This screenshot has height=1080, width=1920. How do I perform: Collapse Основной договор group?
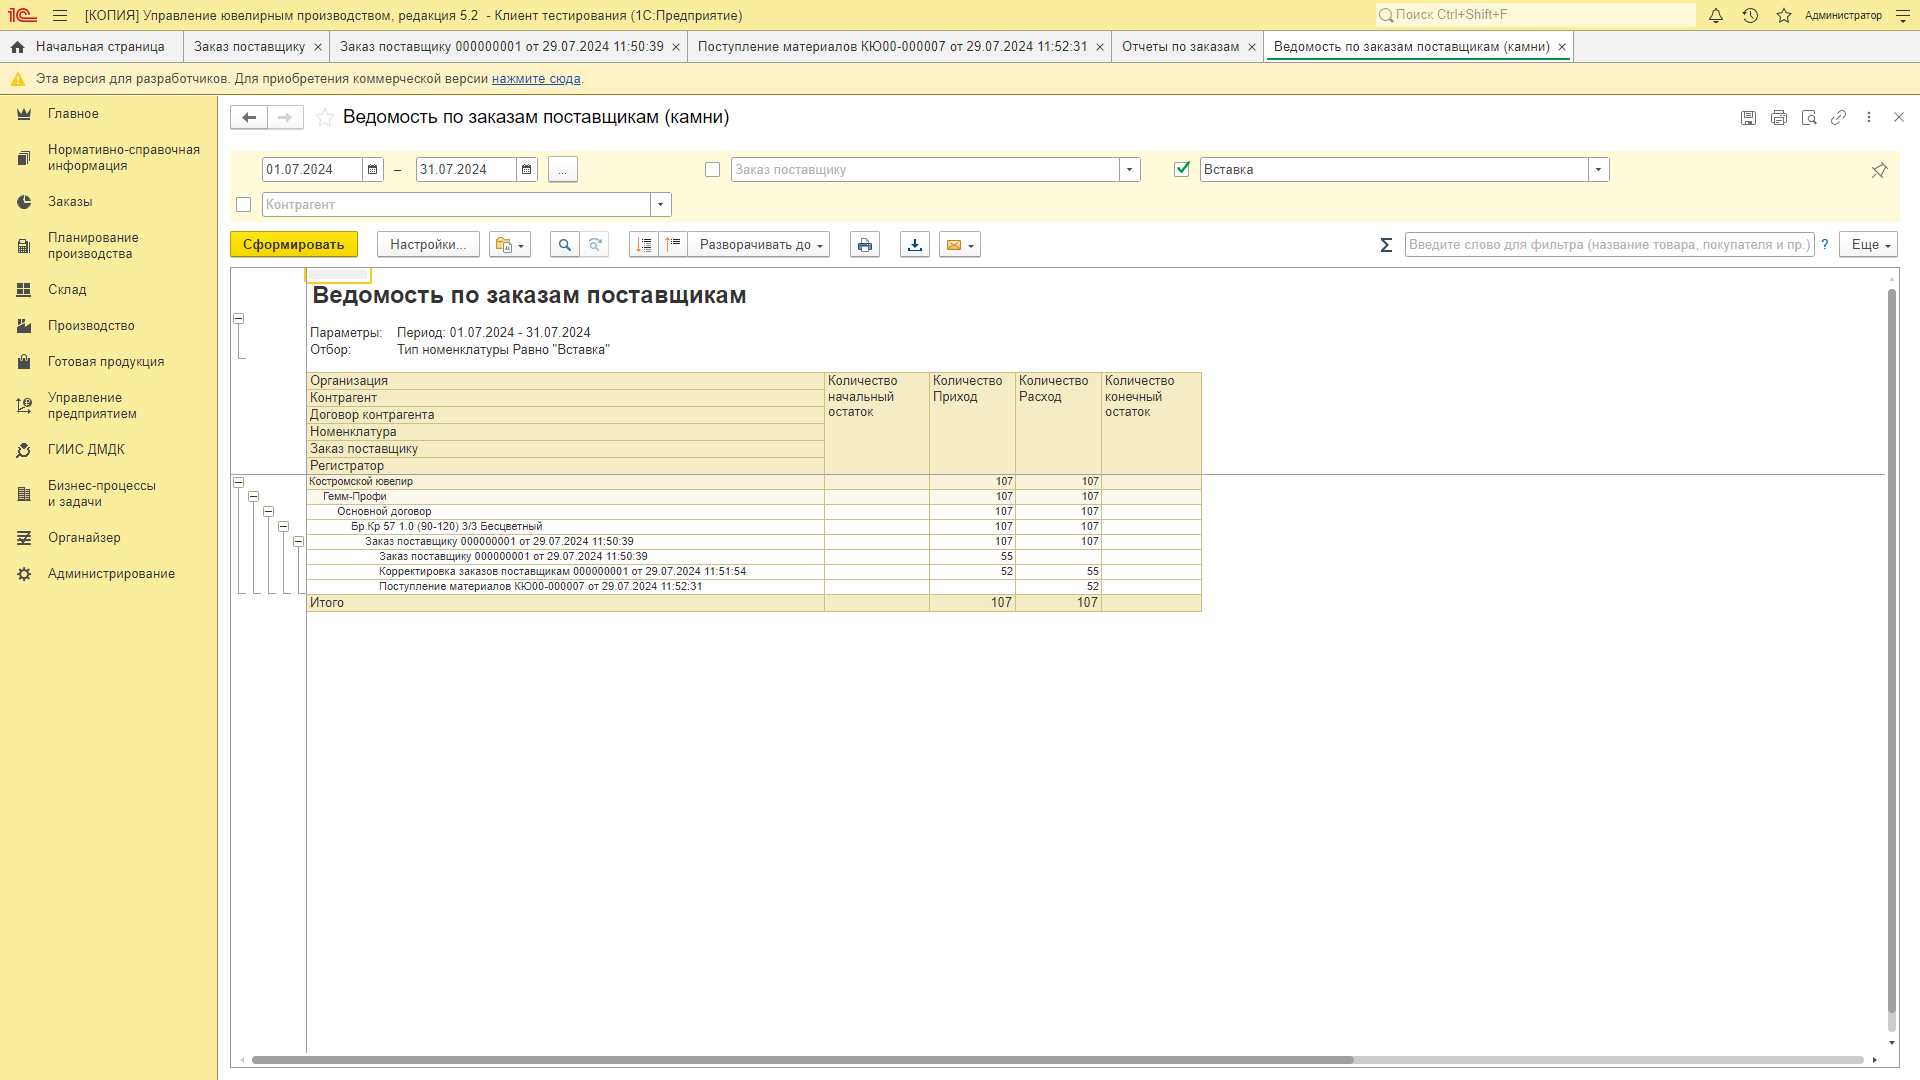268,512
